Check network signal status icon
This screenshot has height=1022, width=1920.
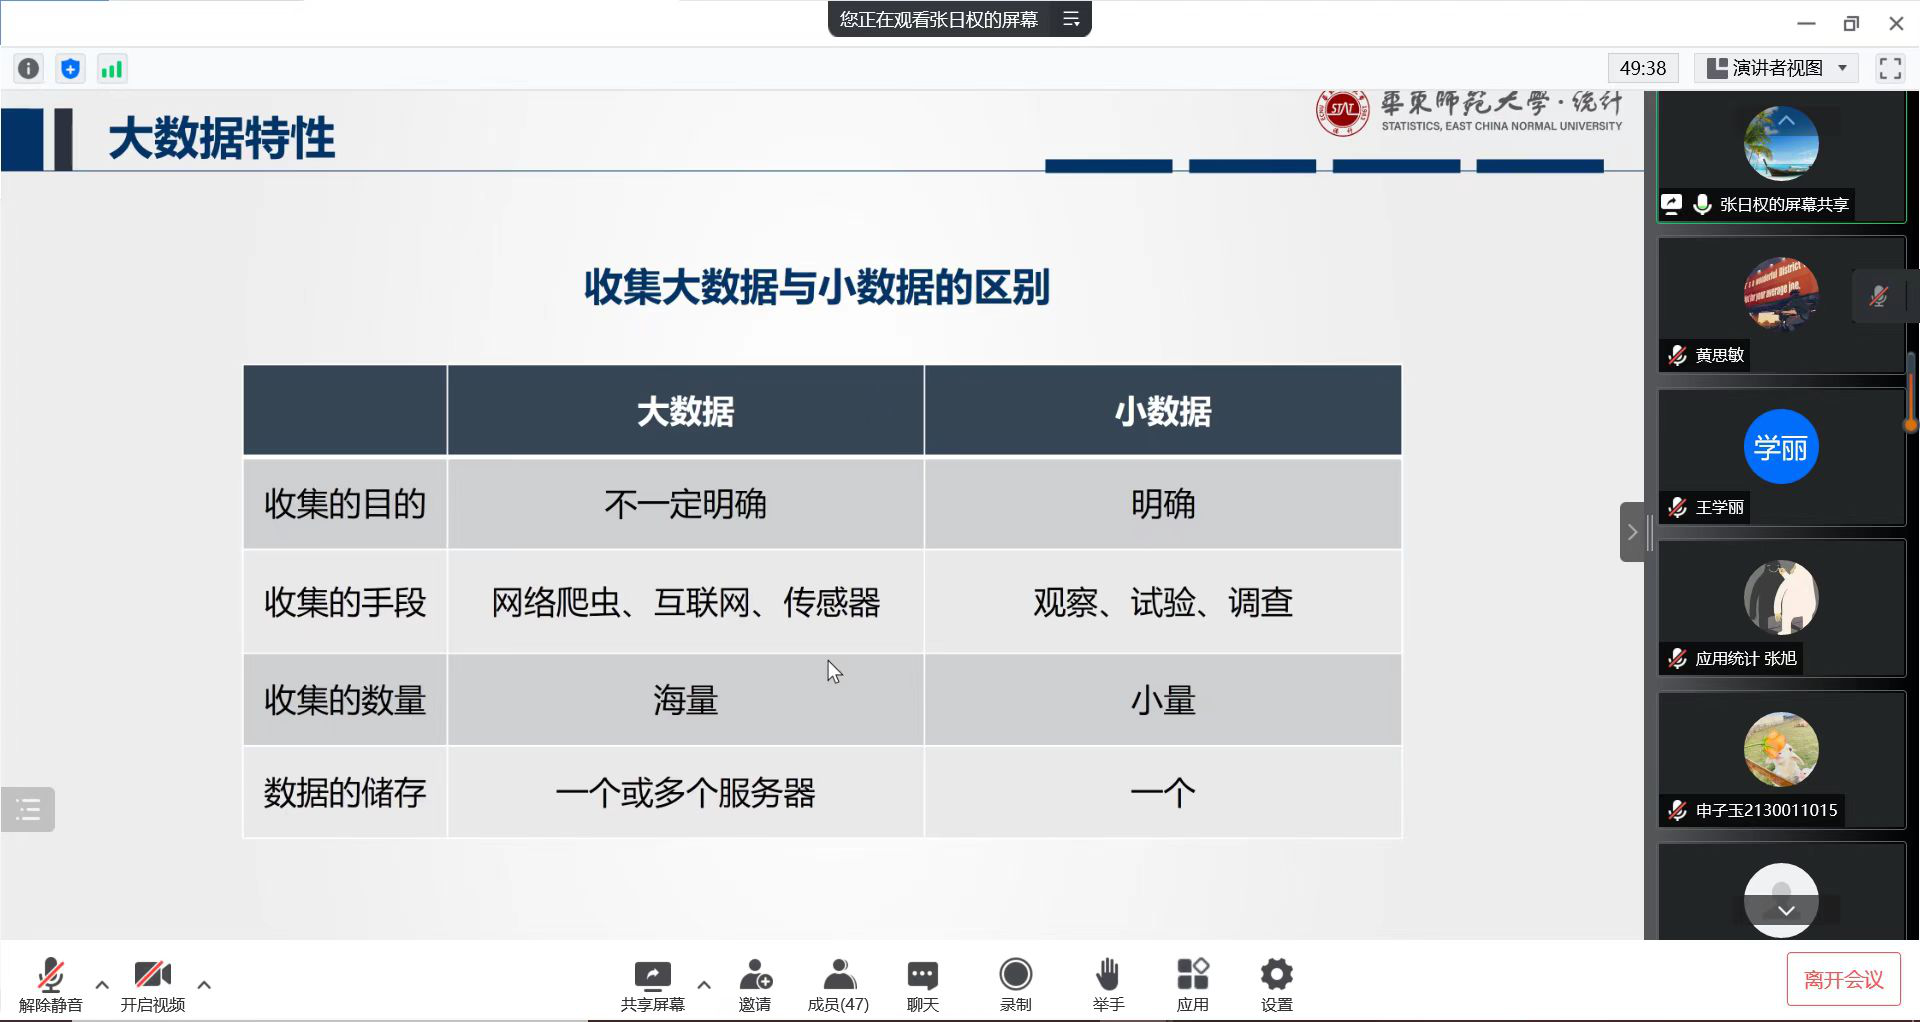click(x=111, y=68)
